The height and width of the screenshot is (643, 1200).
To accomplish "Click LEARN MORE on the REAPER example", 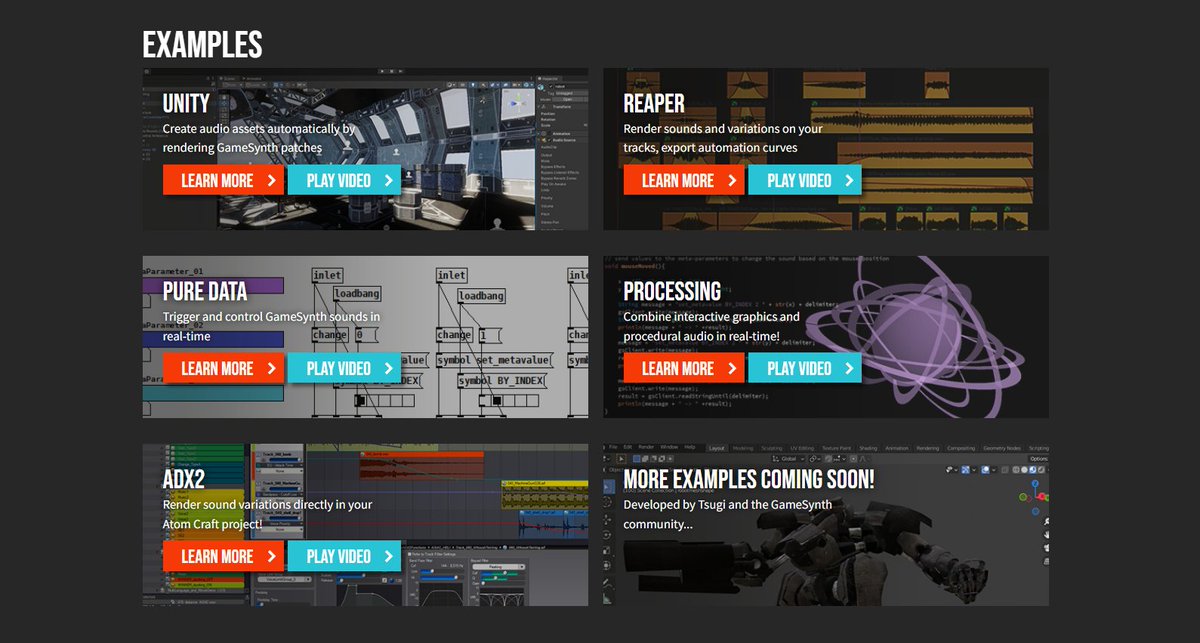I will coord(684,180).
